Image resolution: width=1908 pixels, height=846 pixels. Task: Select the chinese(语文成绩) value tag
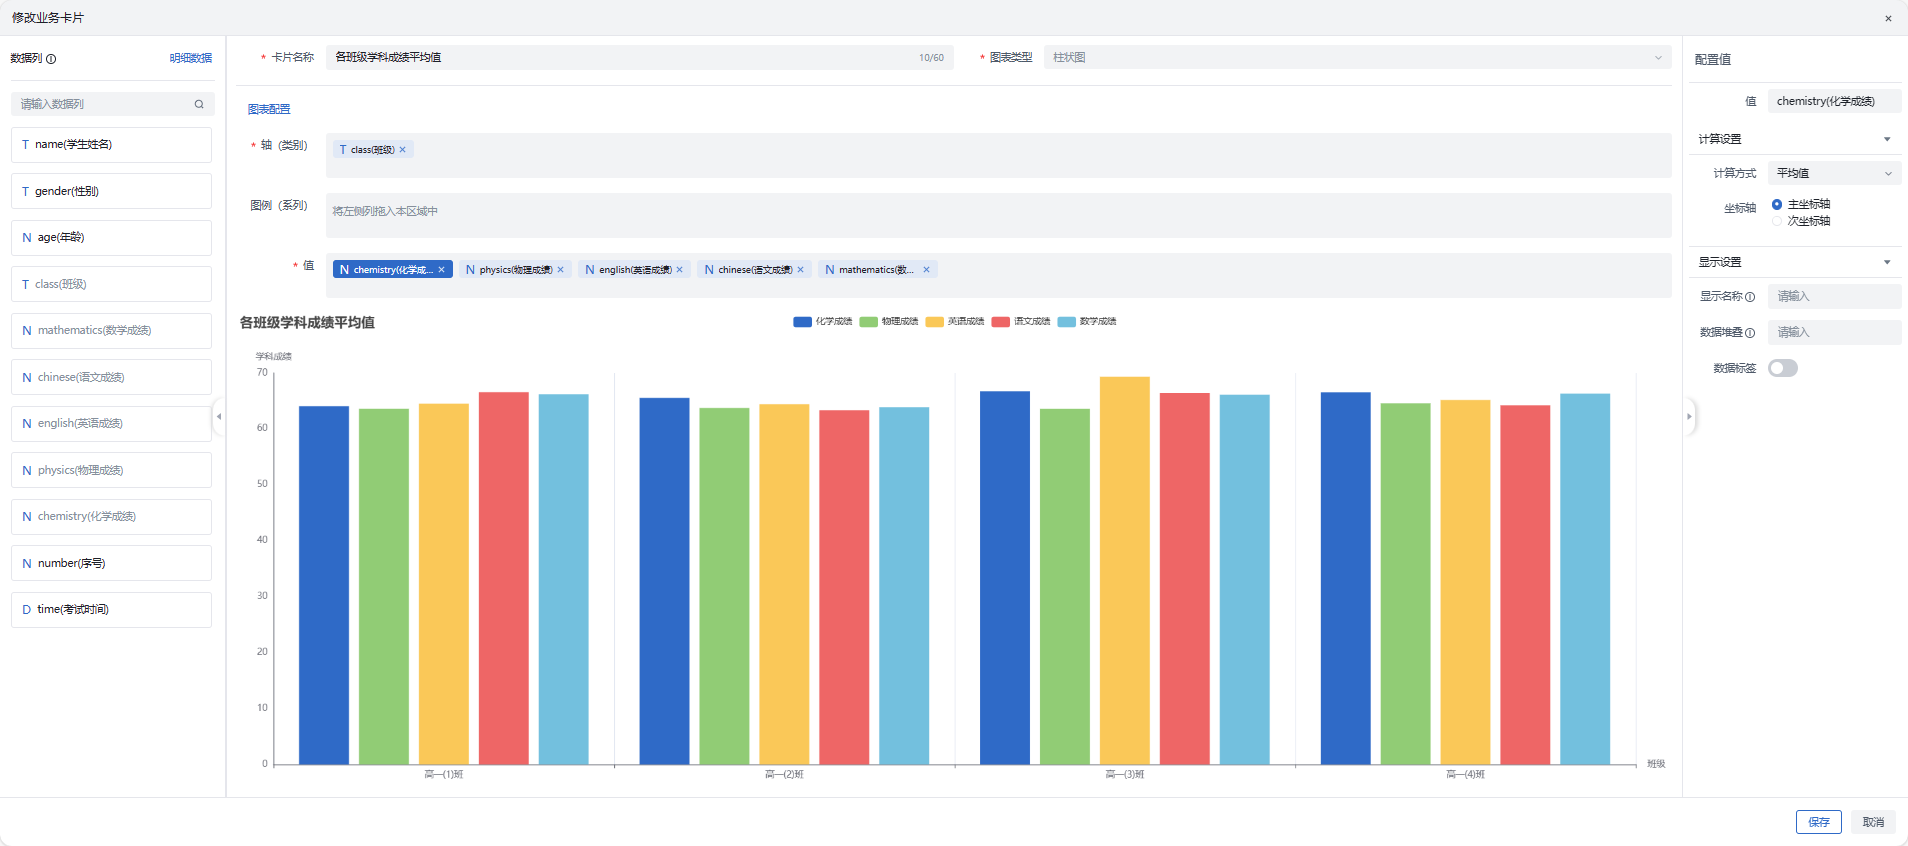[754, 270]
